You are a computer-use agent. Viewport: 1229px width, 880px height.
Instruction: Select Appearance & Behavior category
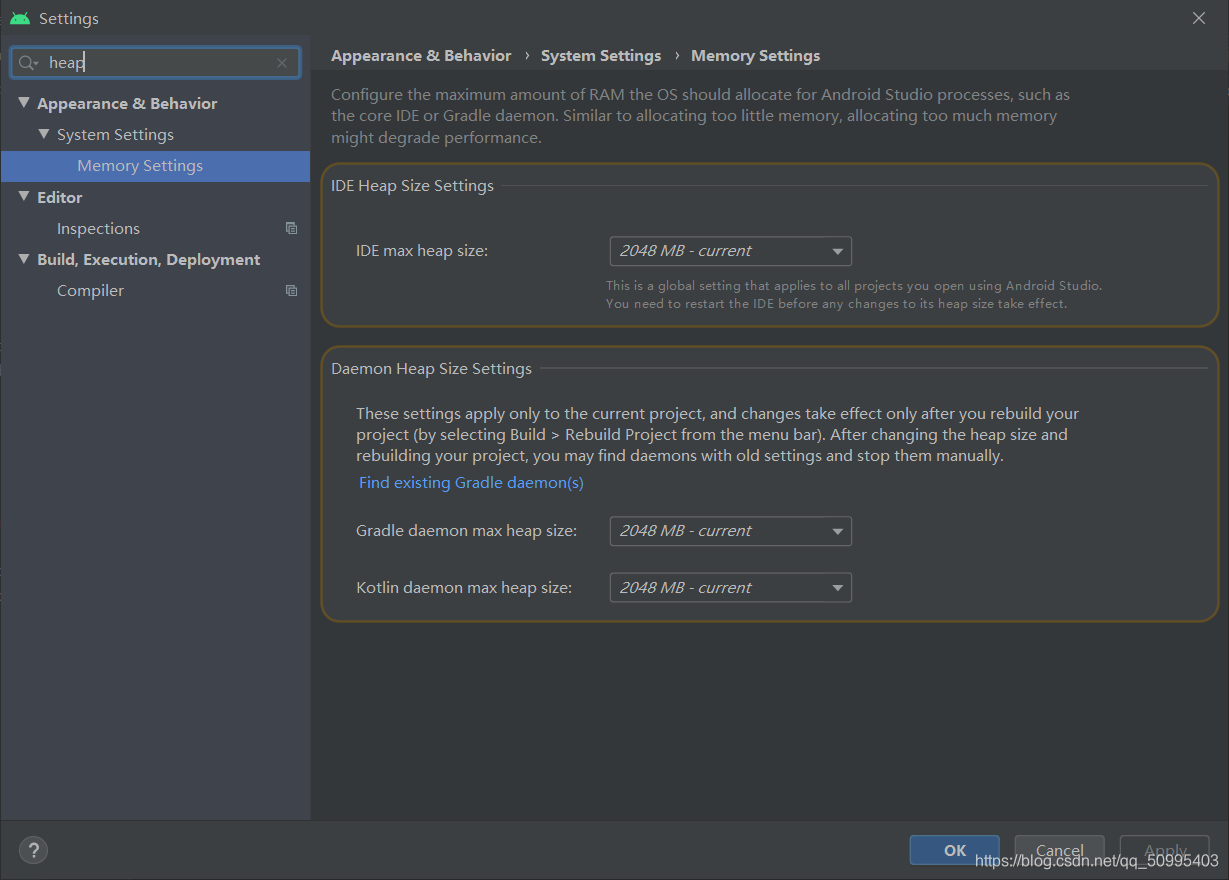tap(127, 103)
